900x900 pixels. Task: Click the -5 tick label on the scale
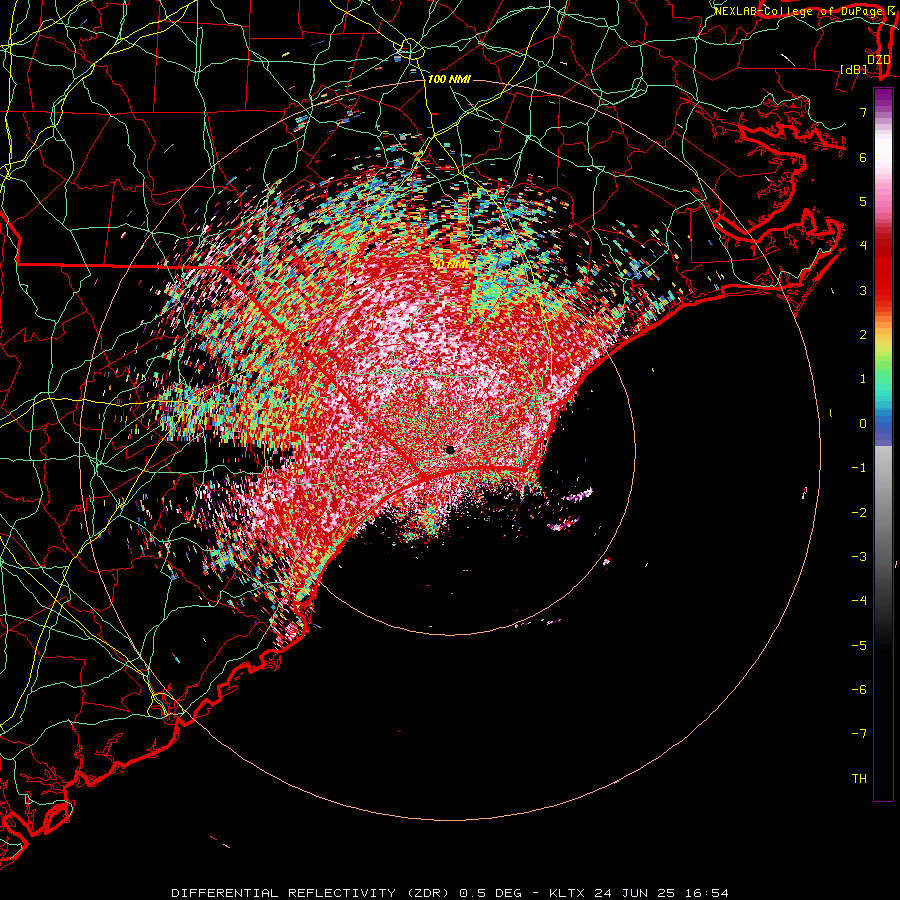click(859, 646)
